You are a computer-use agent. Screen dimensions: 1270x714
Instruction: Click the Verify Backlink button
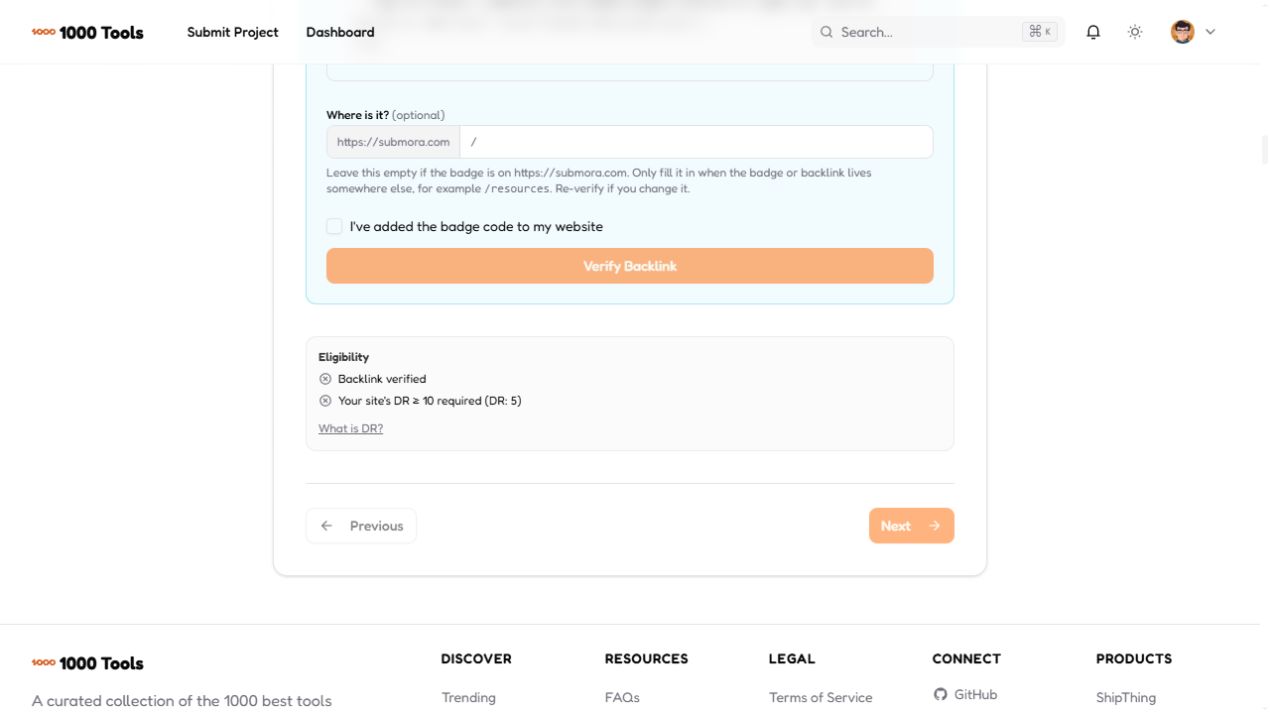pyautogui.click(x=630, y=266)
